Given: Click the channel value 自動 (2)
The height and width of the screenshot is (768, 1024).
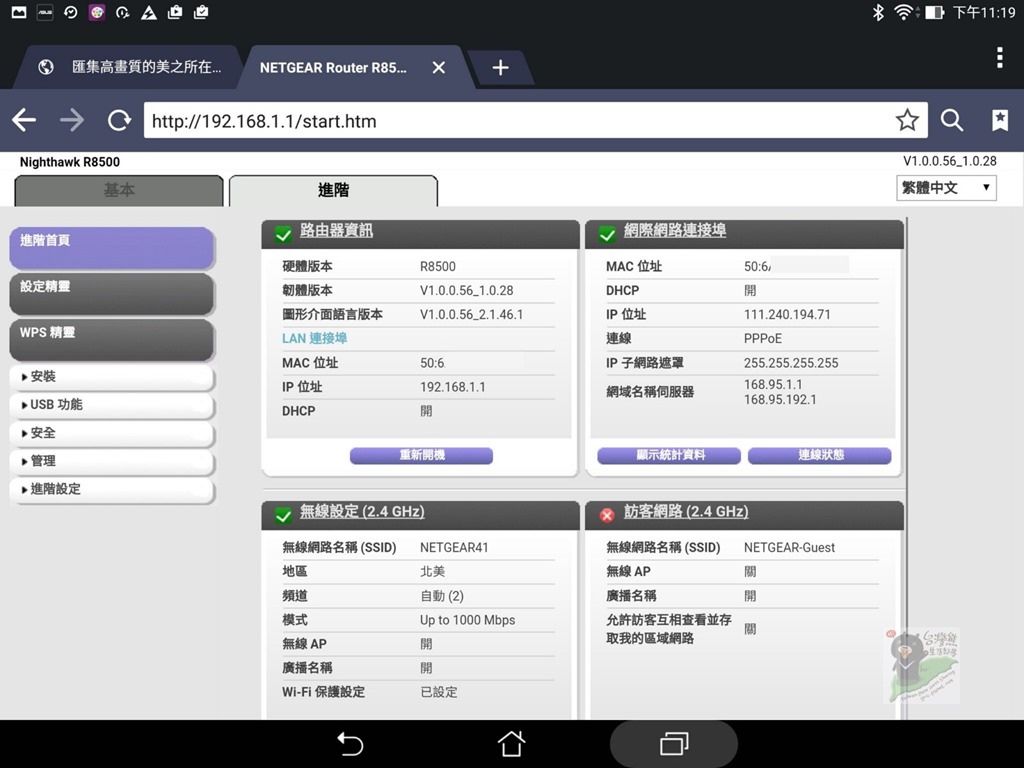Looking at the screenshot, I should point(441,596).
